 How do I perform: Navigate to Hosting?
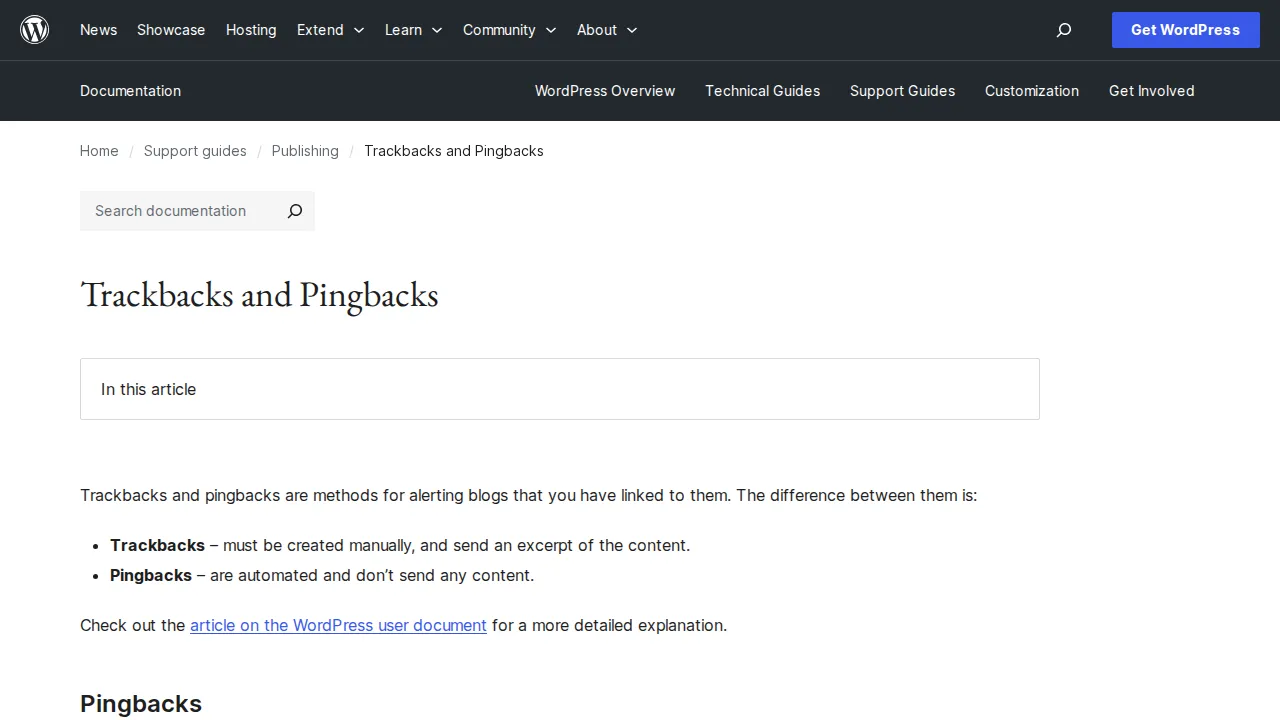click(251, 30)
